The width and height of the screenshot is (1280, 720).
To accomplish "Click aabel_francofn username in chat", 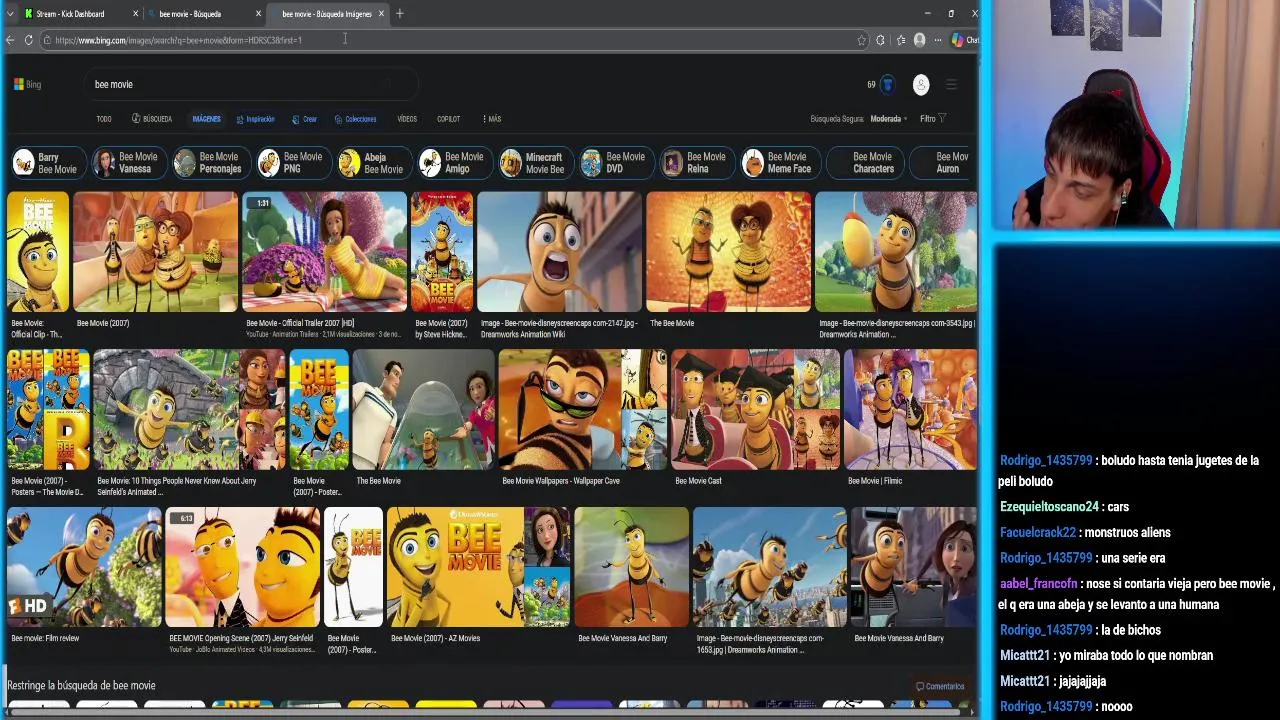I will coord(1039,584).
